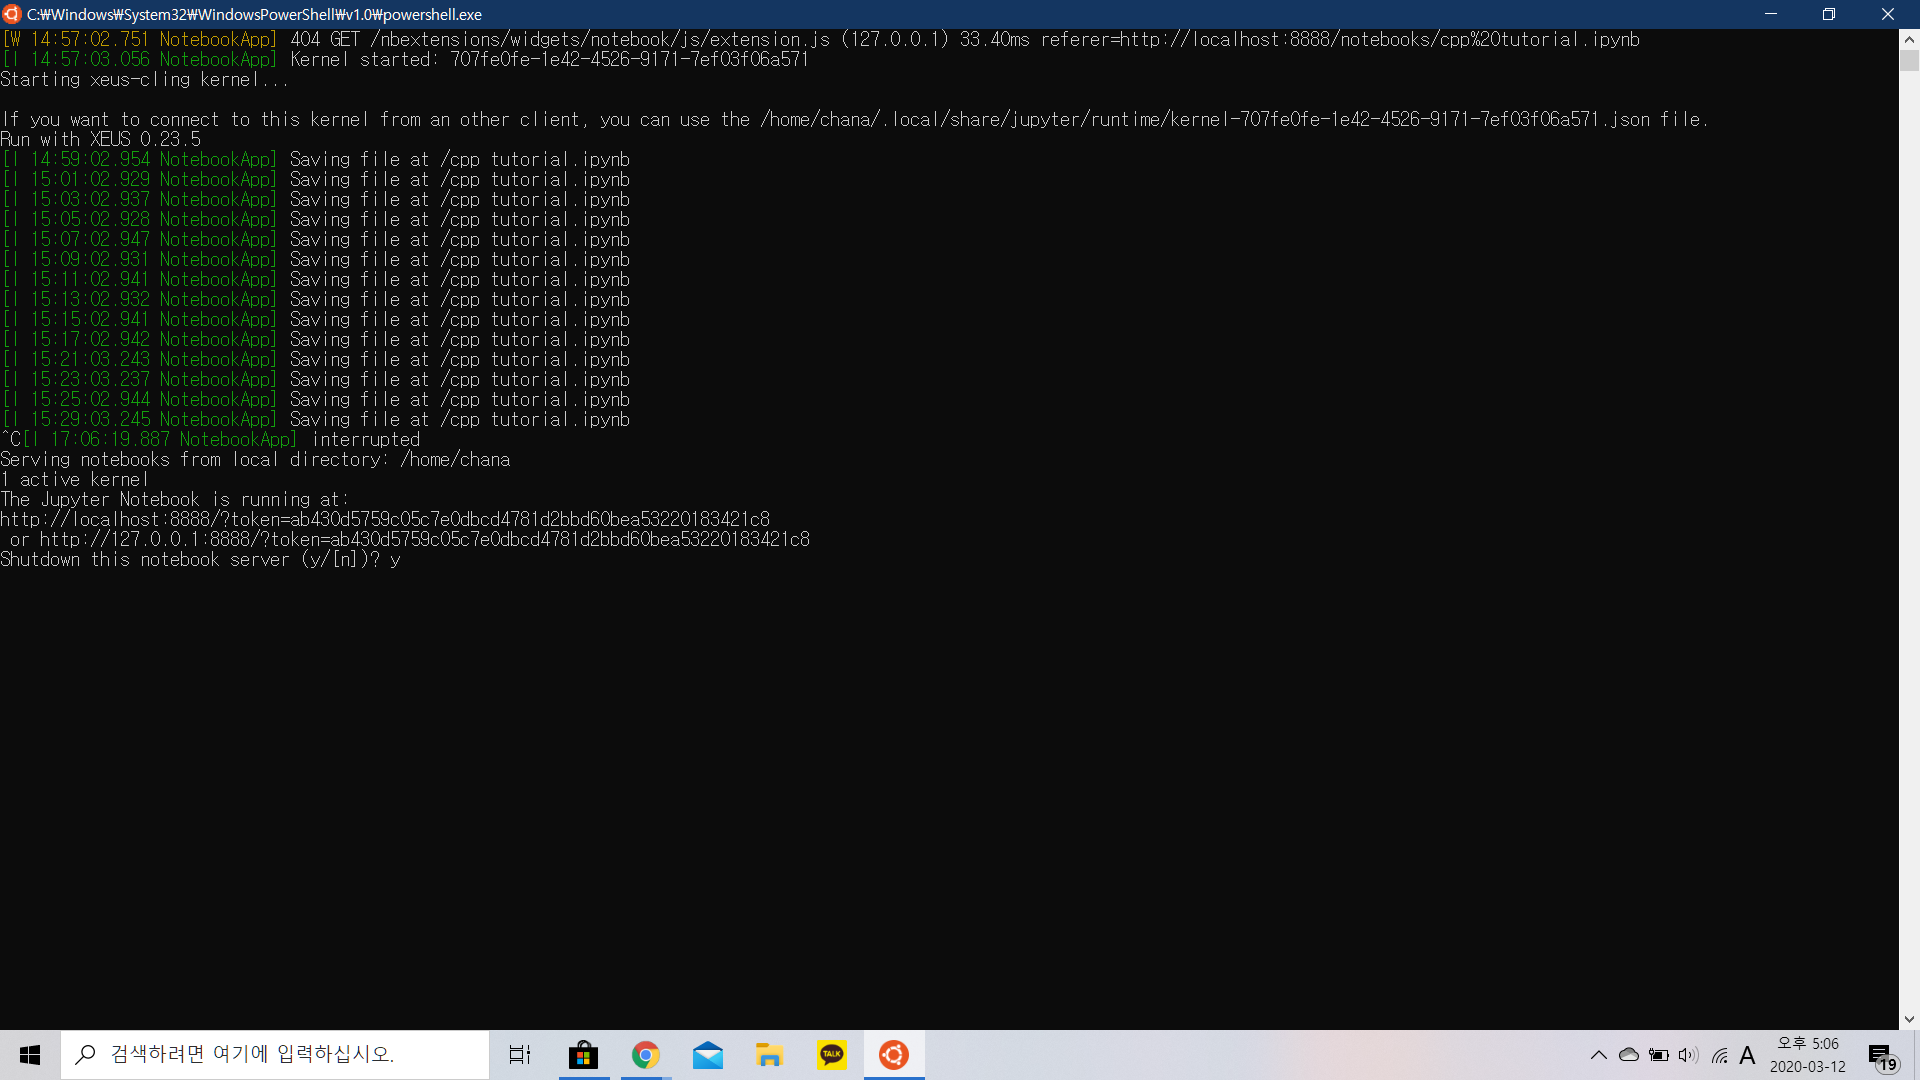Click the 15:29:03.245 Saving file log line
Viewport: 1920px width, 1080px height.
[x=316, y=420]
